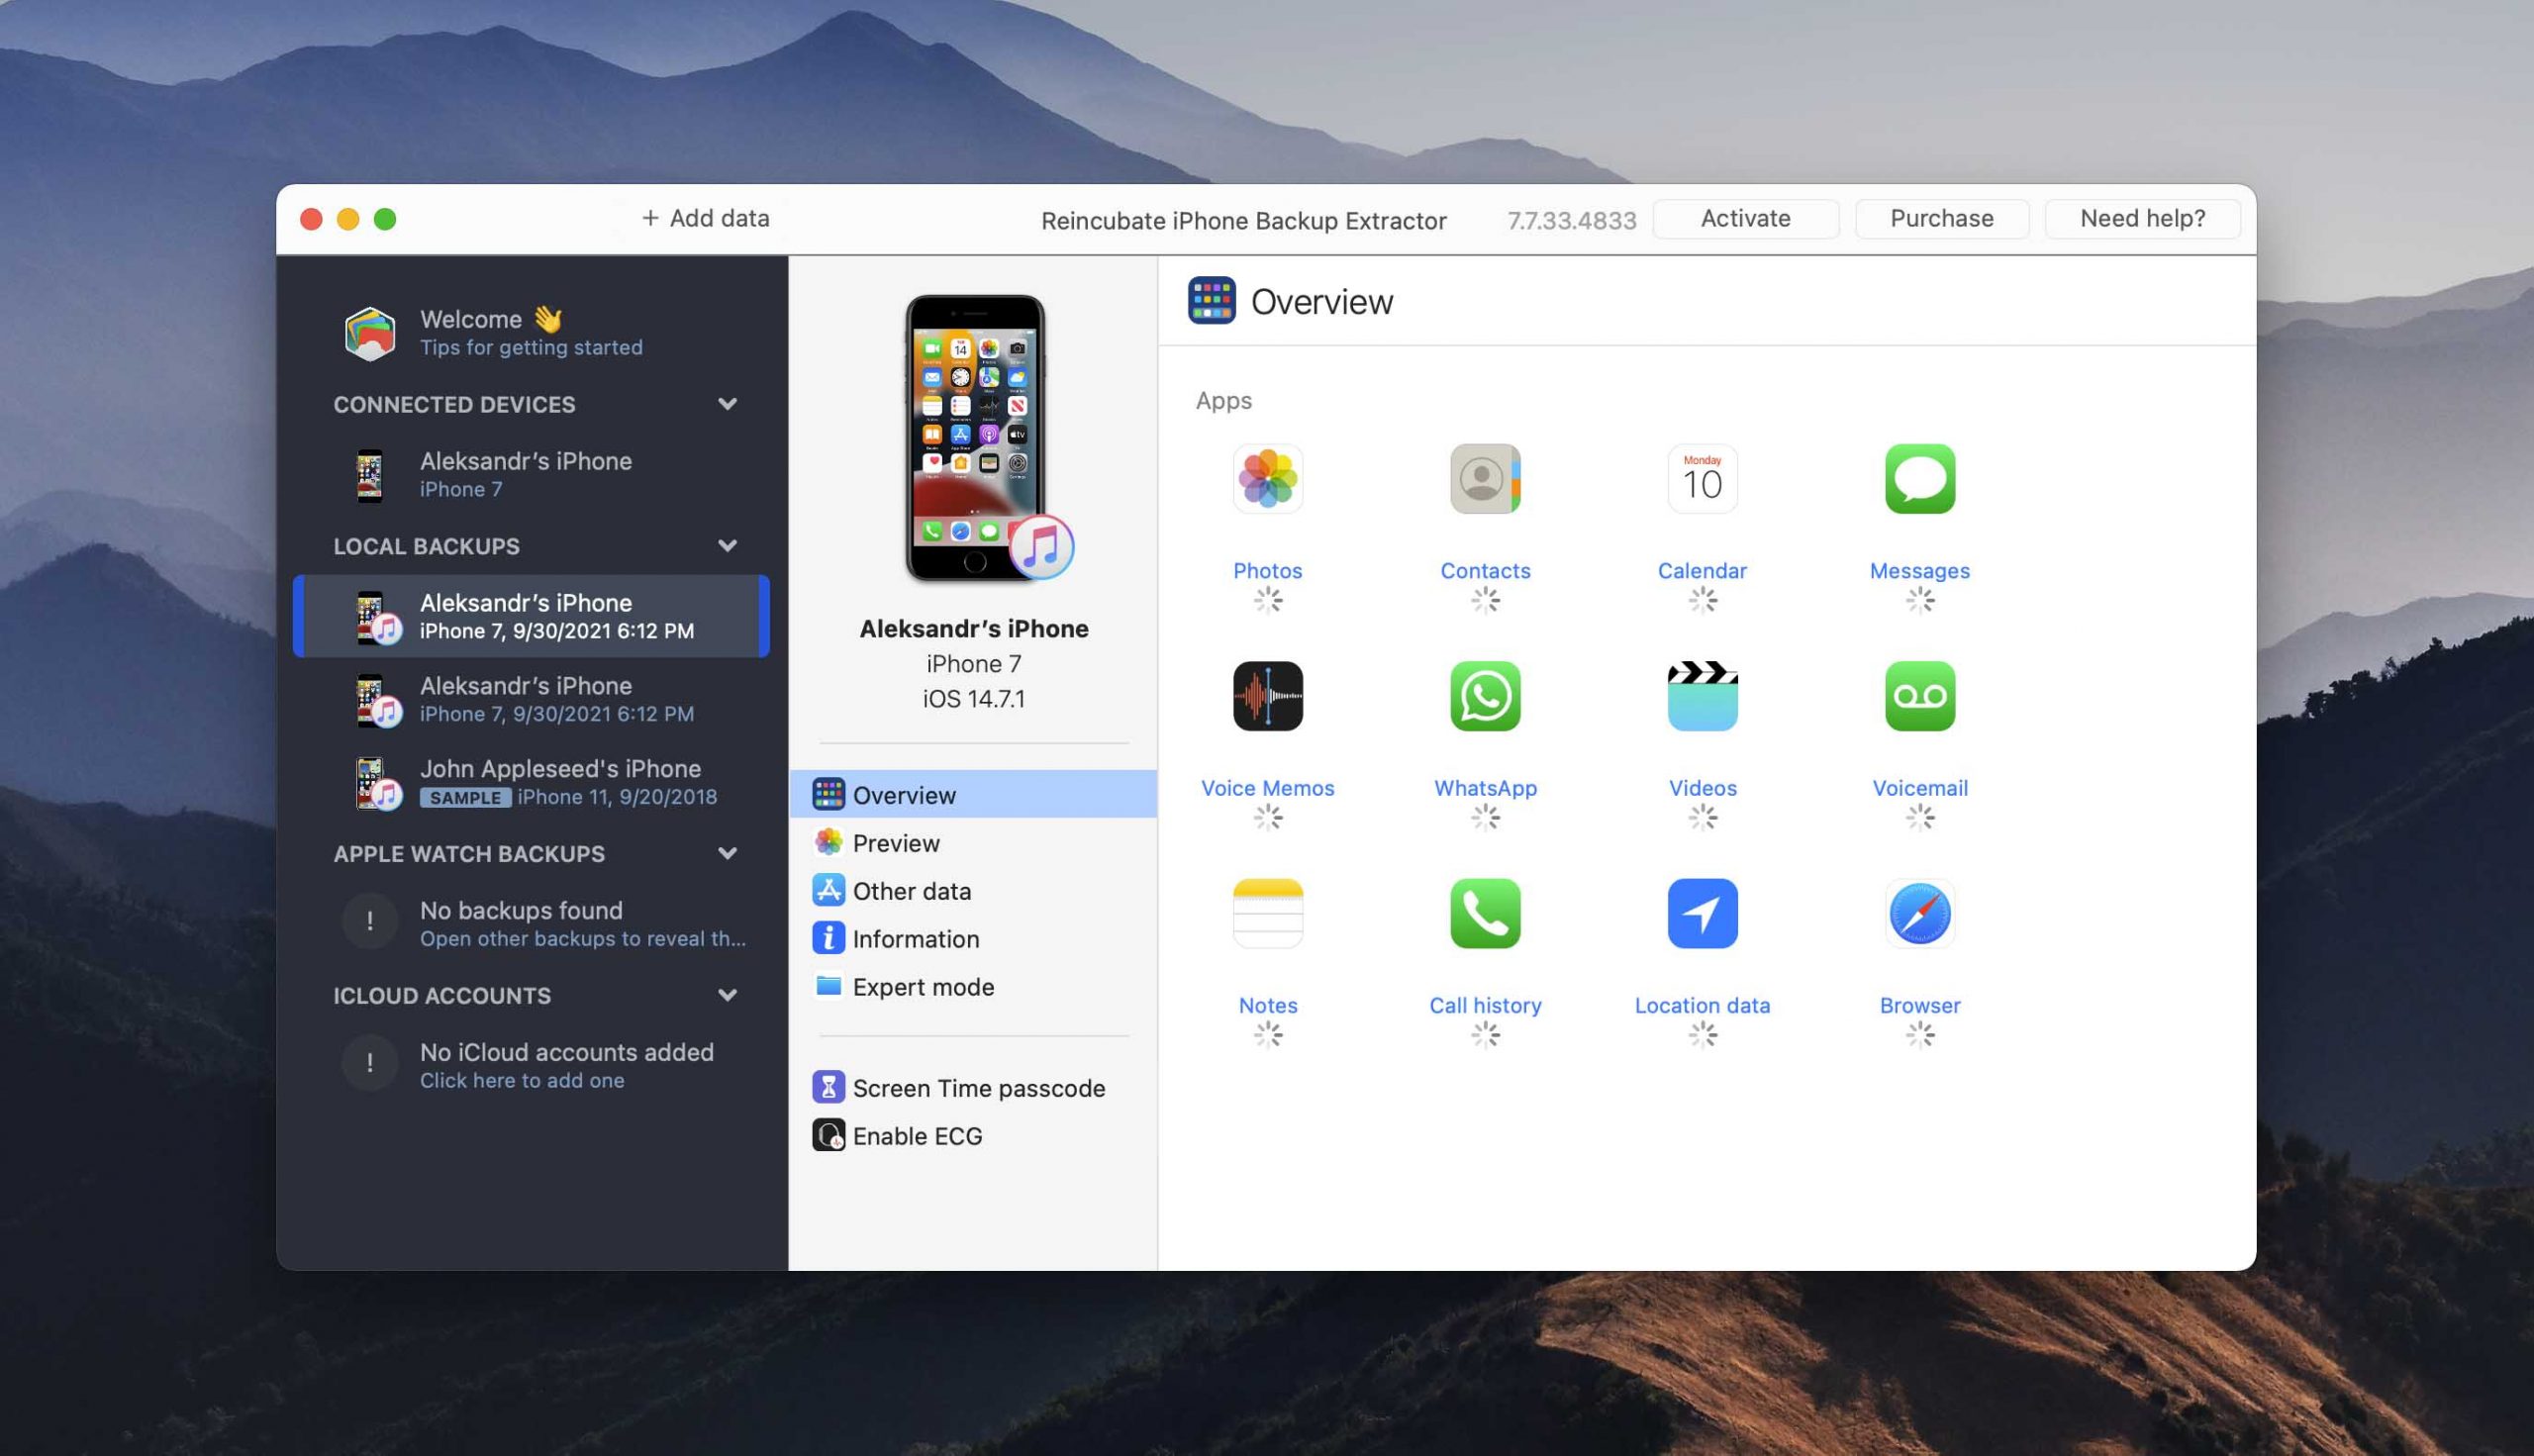Viewport: 2534px width, 1456px height.
Task: Click the Browser link label
Action: point(1919,1005)
